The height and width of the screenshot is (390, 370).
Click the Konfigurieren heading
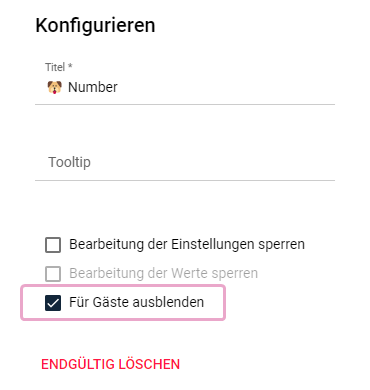[x=95, y=25]
